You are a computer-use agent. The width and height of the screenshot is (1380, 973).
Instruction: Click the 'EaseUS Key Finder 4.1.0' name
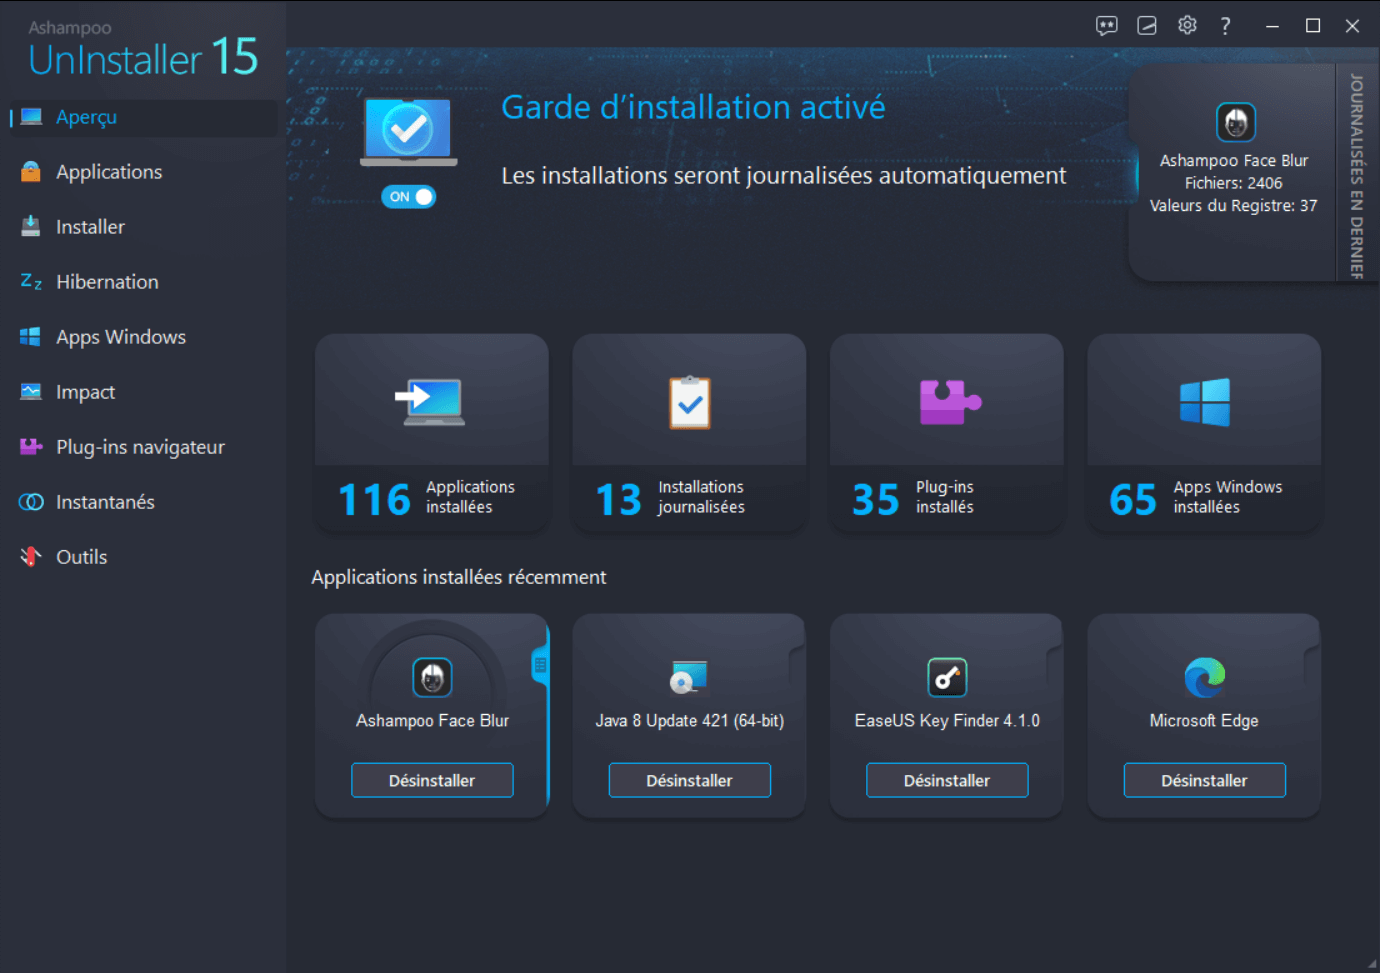coord(947,721)
